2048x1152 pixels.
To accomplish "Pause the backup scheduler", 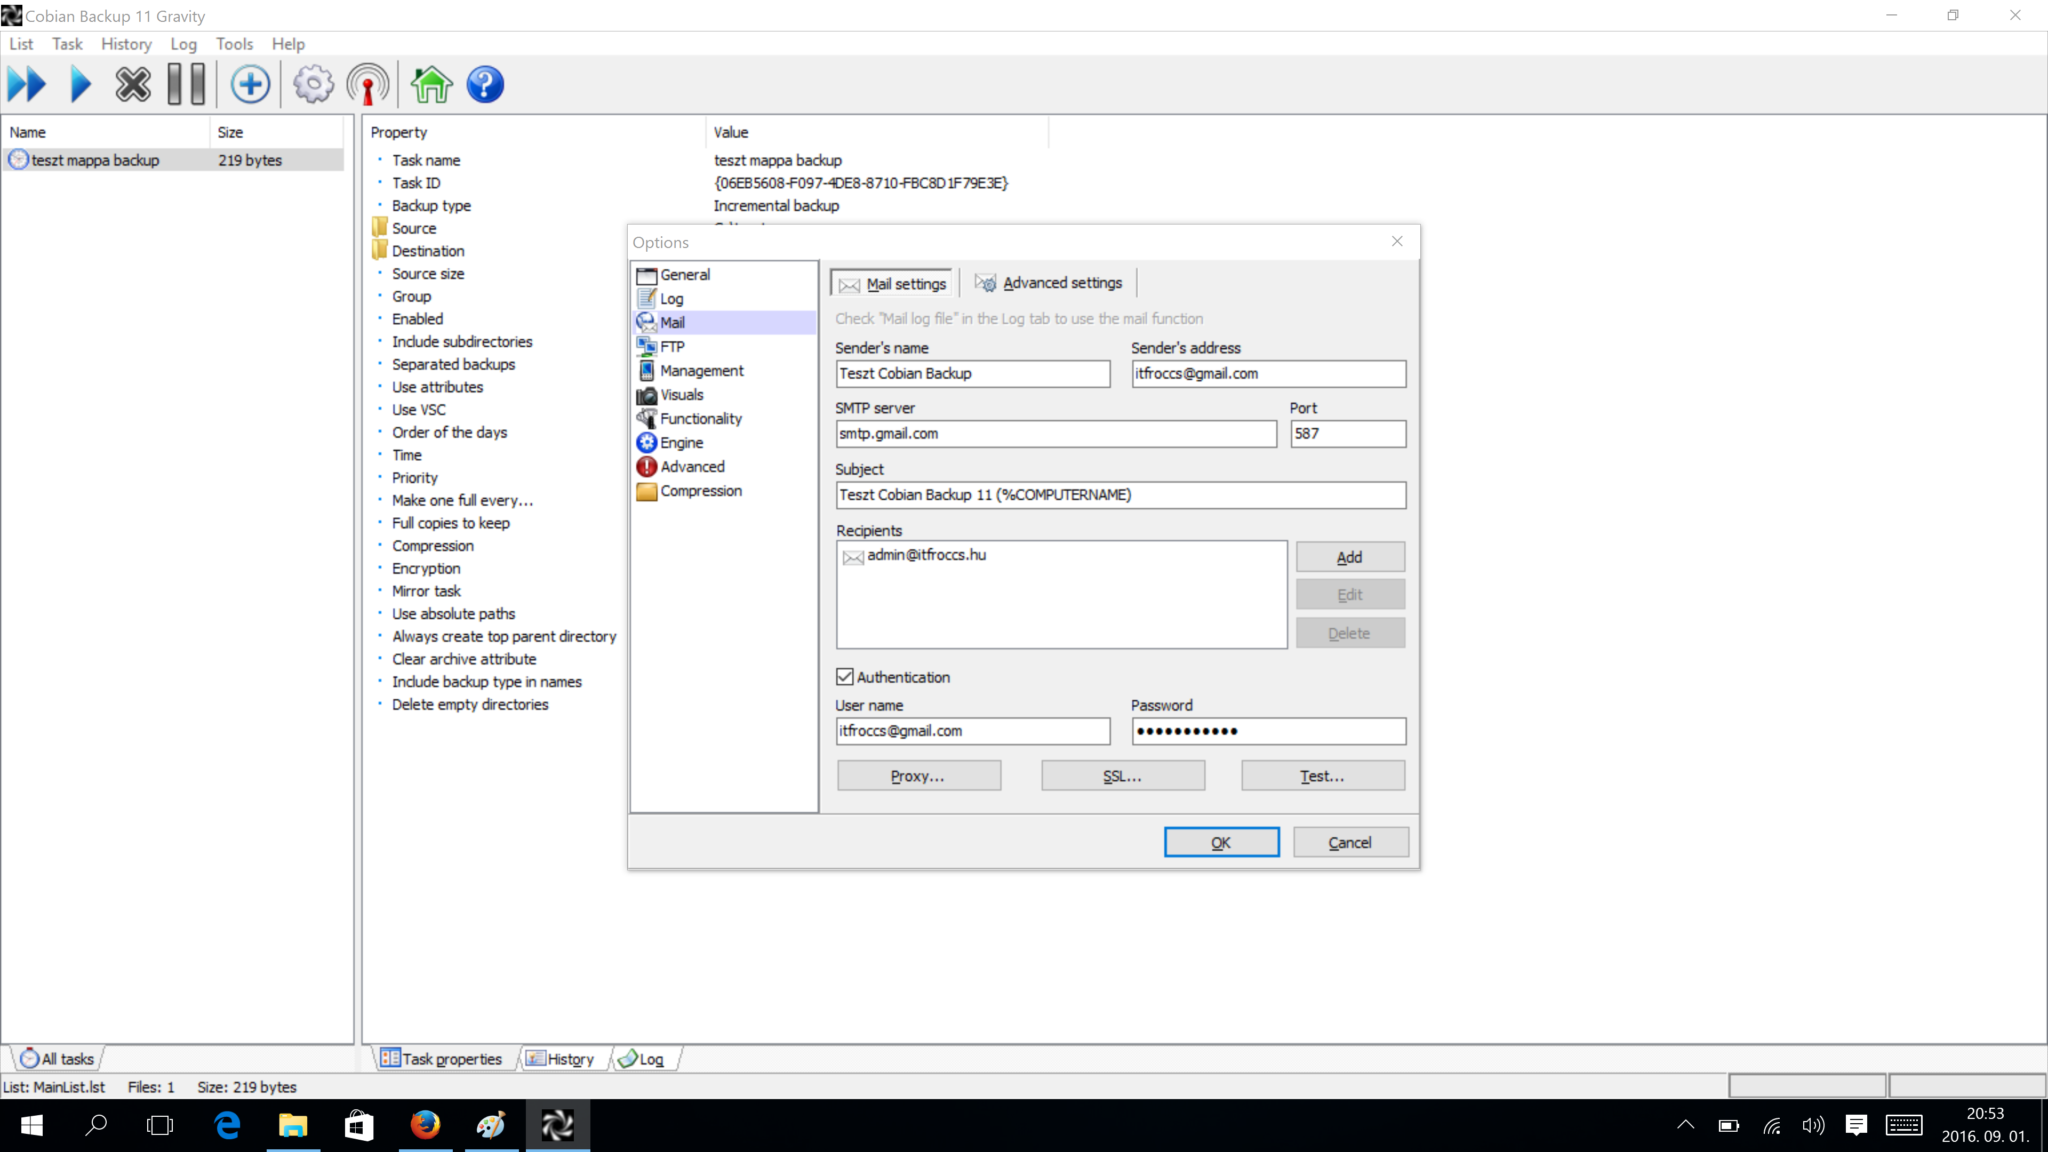I will (186, 84).
